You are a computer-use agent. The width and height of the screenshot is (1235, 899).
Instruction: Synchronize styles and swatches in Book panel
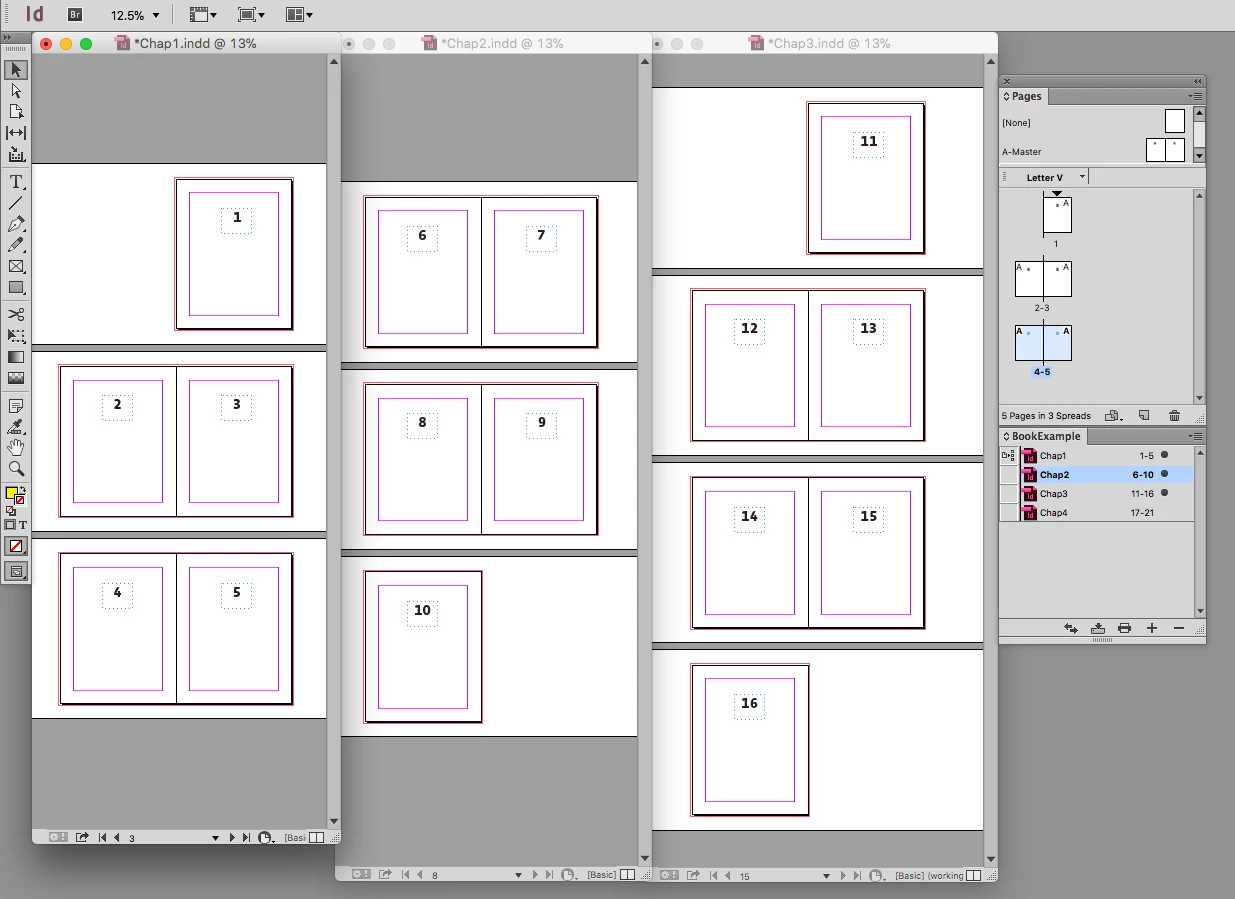[1071, 628]
